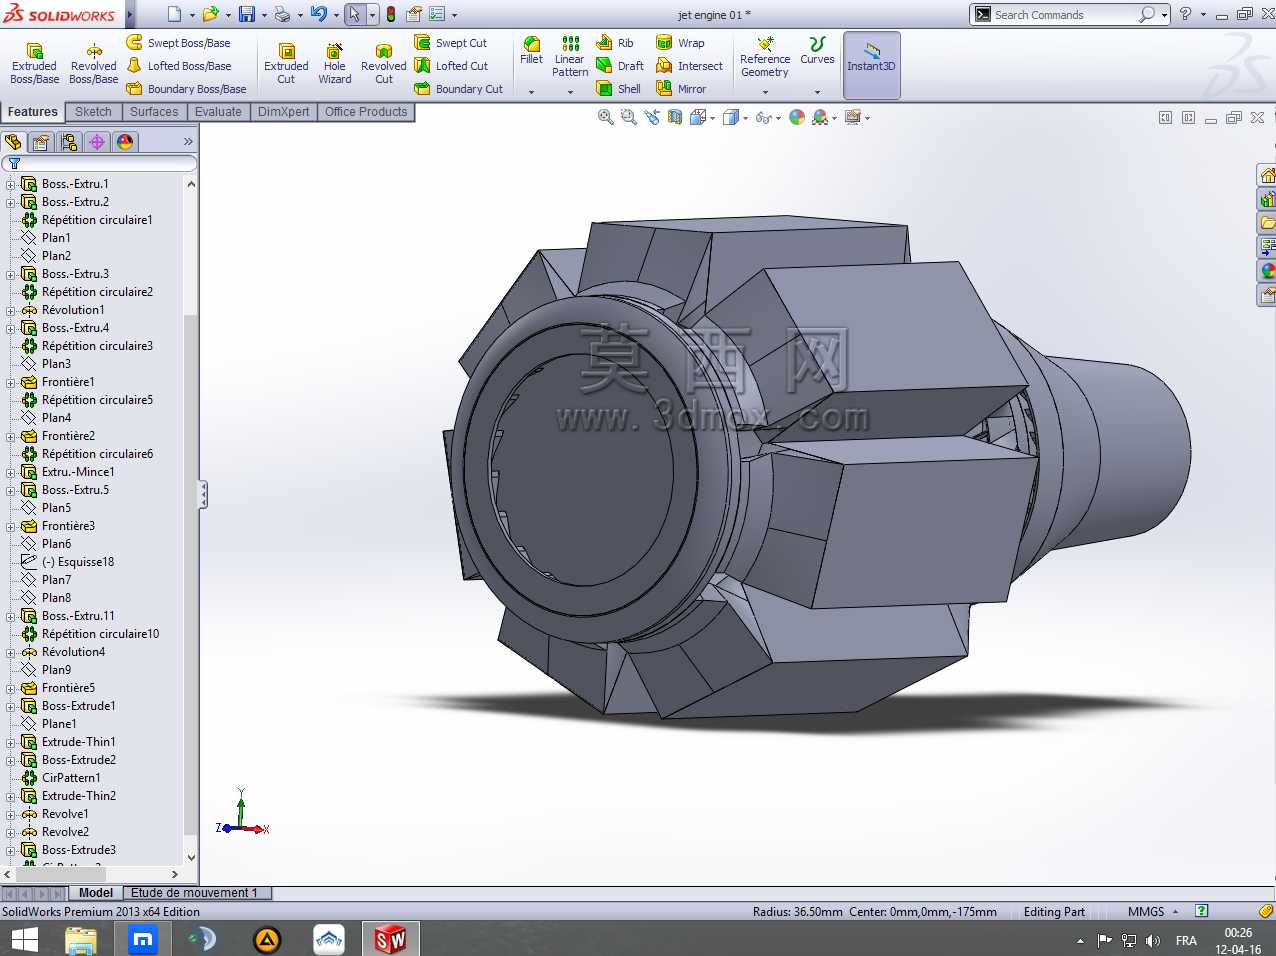Switch to the Office Products tab

click(x=366, y=112)
